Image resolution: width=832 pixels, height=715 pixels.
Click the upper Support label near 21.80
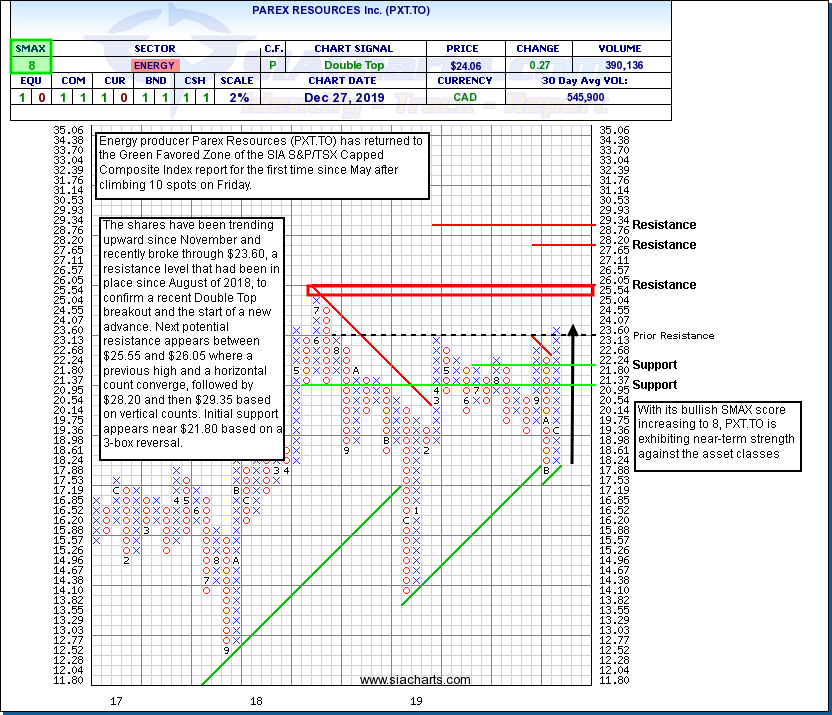click(654, 365)
